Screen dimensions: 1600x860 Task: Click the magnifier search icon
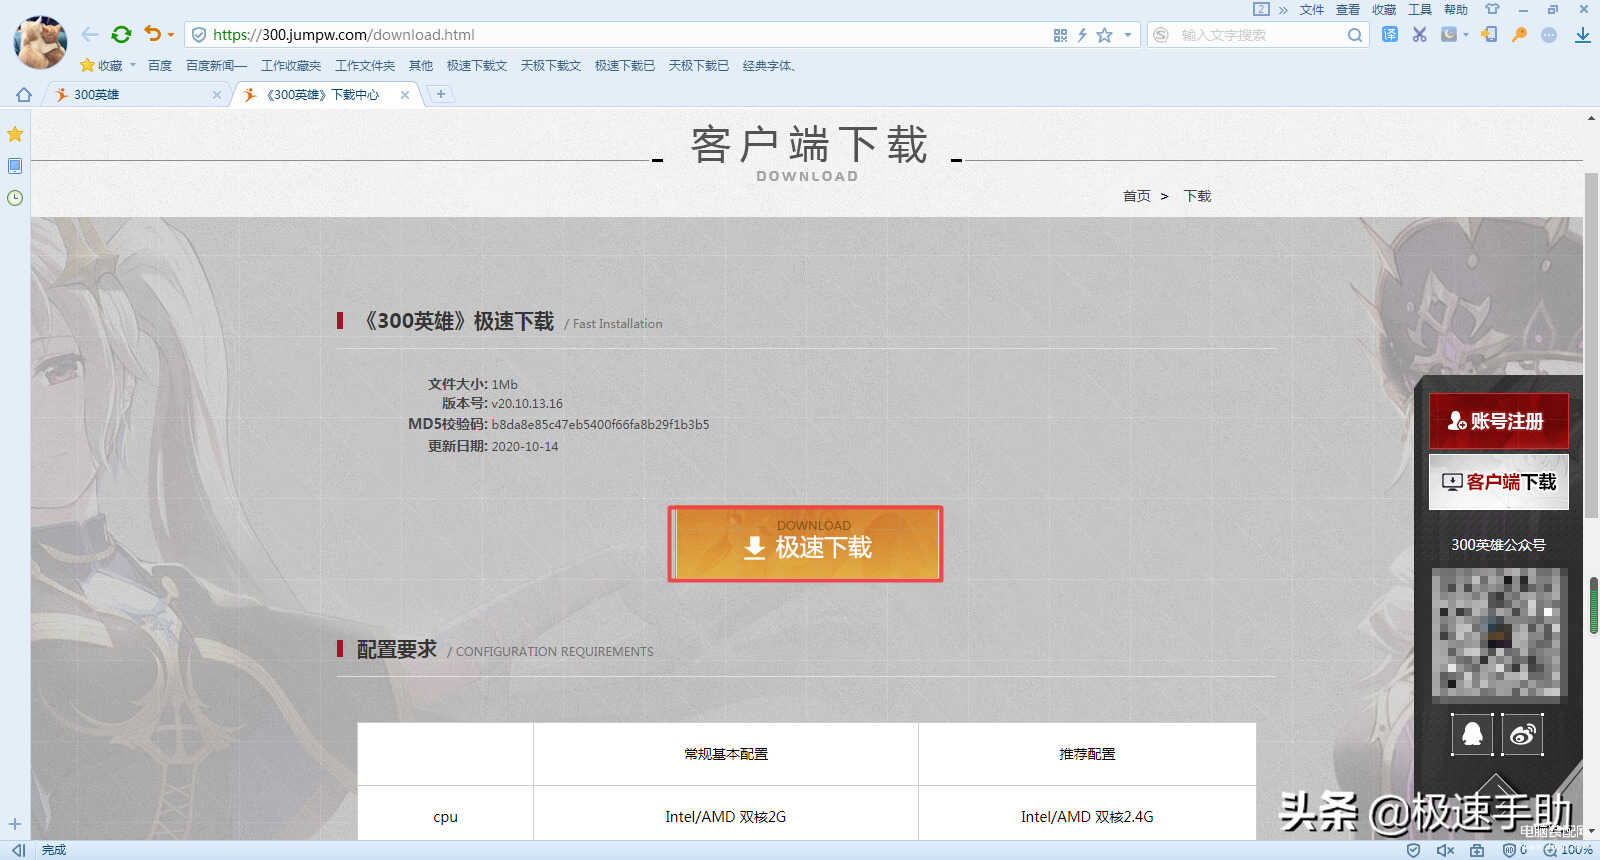1355,35
